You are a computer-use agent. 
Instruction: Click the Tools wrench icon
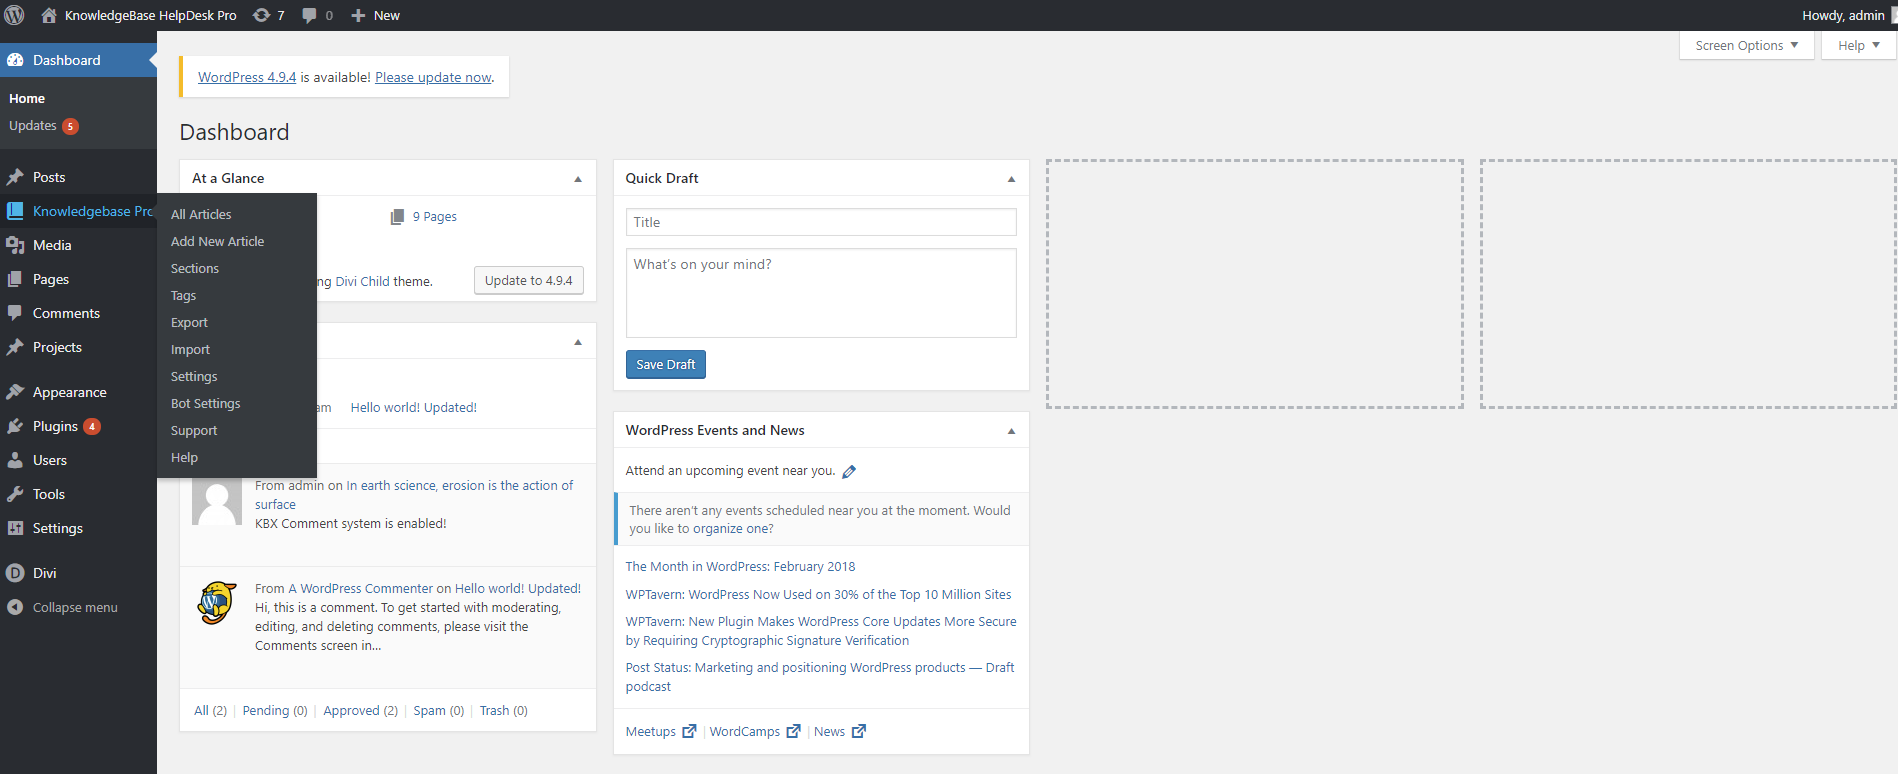coord(15,494)
